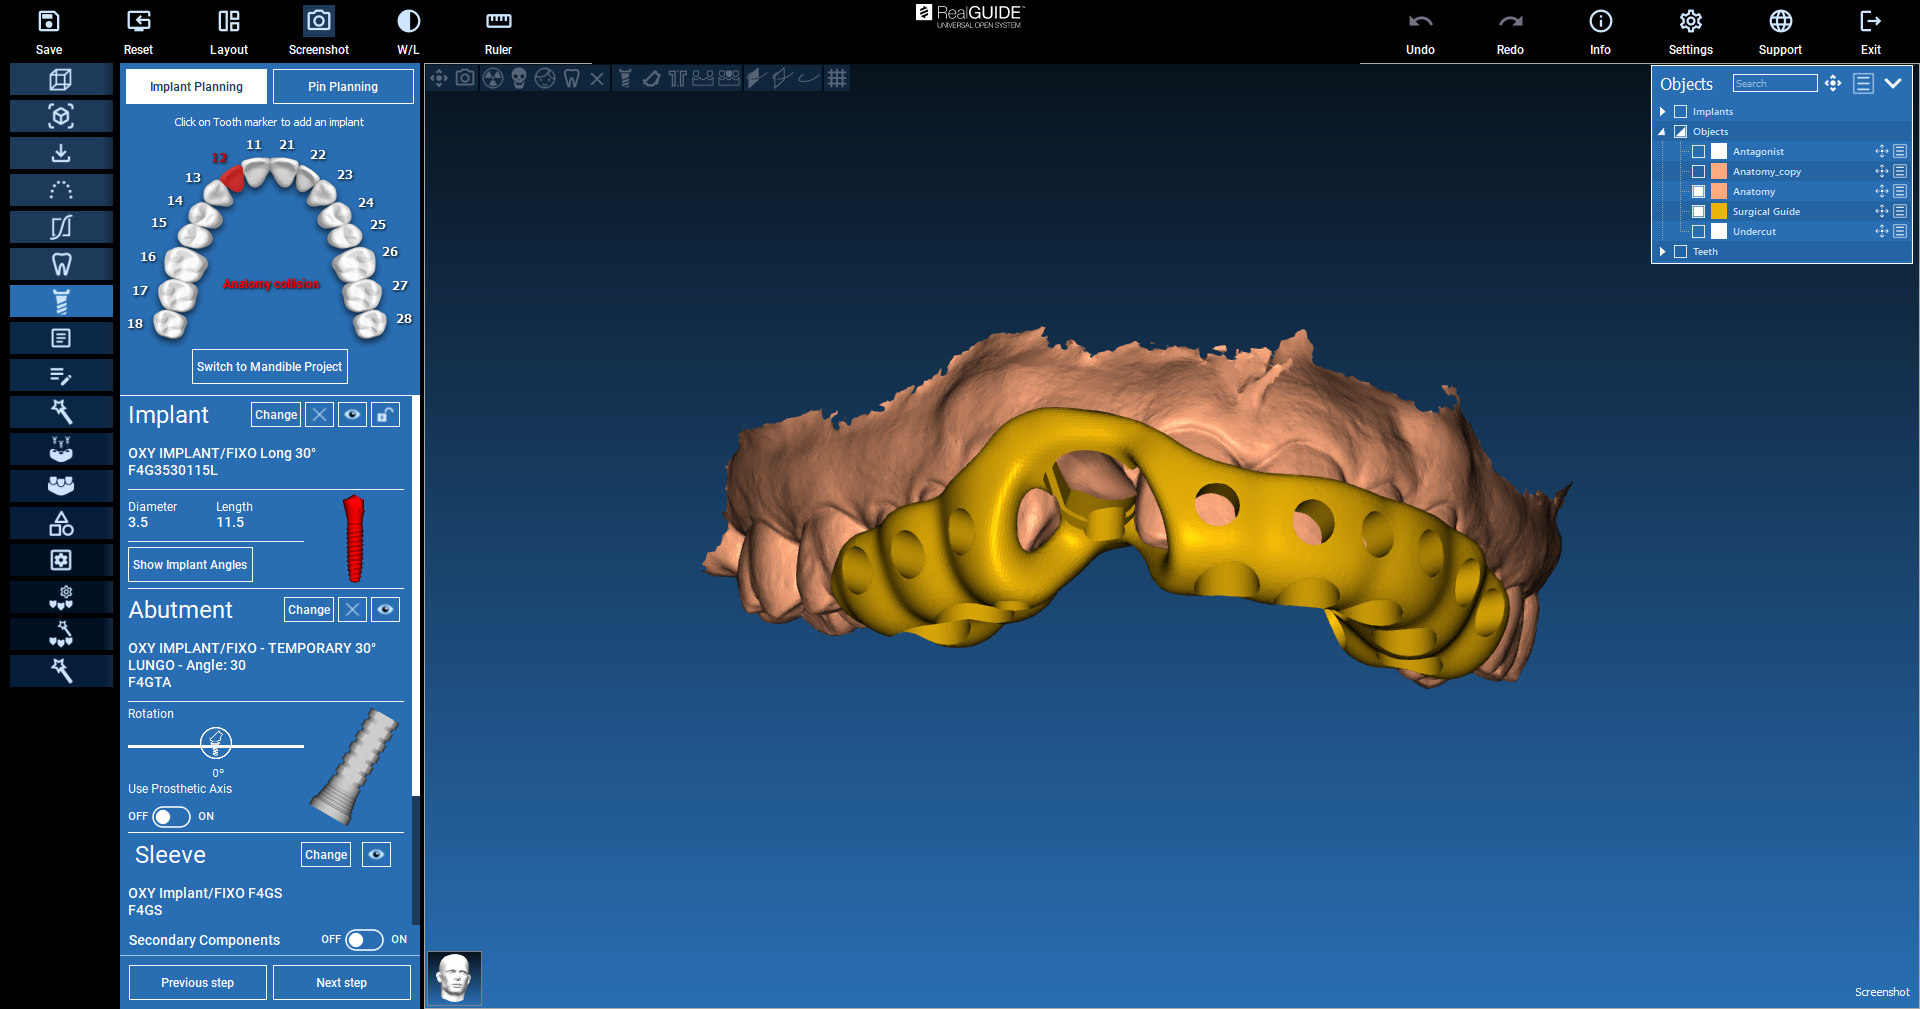The height and width of the screenshot is (1009, 1920).
Task: Collapse the Objects panel chevron
Action: click(x=1893, y=84)
